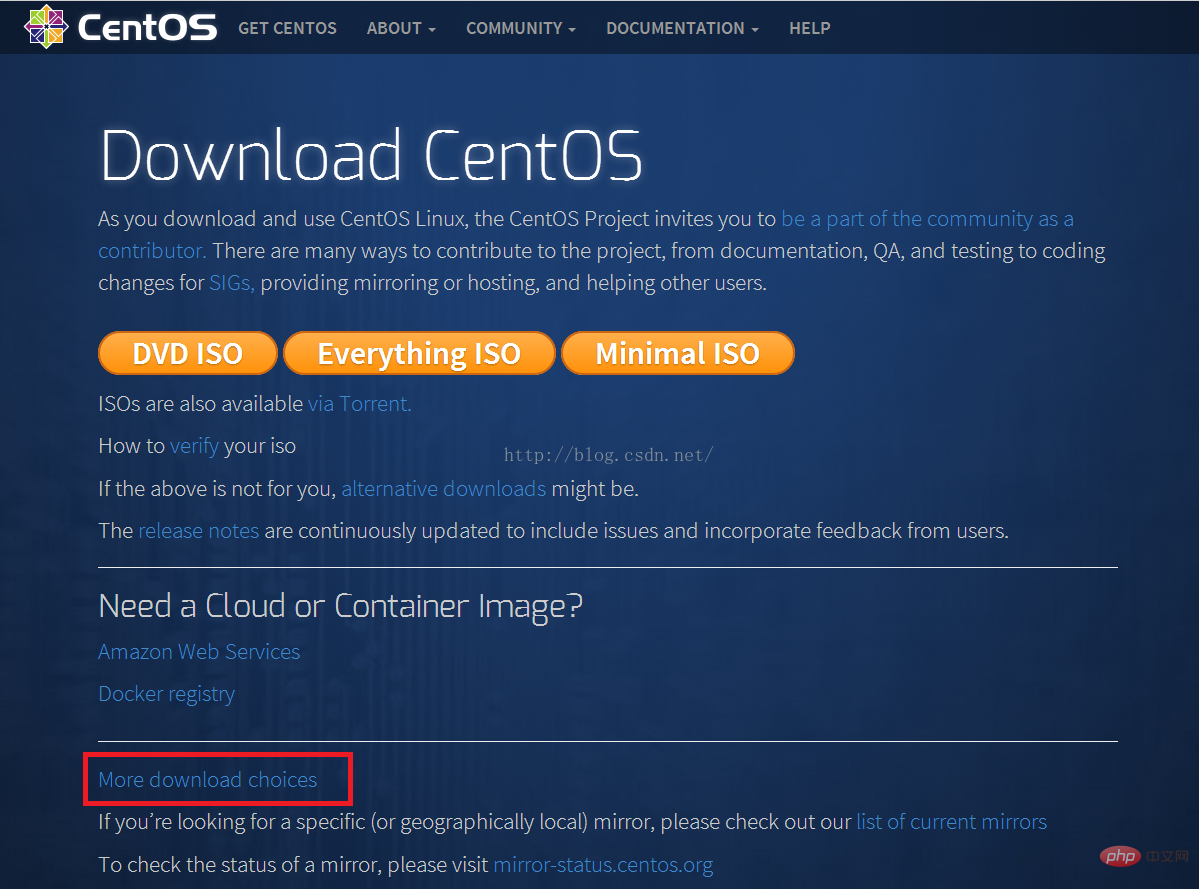1199x889 pixels.
Task: Click the 'Download CentOS' page heading
Action: 371,155
